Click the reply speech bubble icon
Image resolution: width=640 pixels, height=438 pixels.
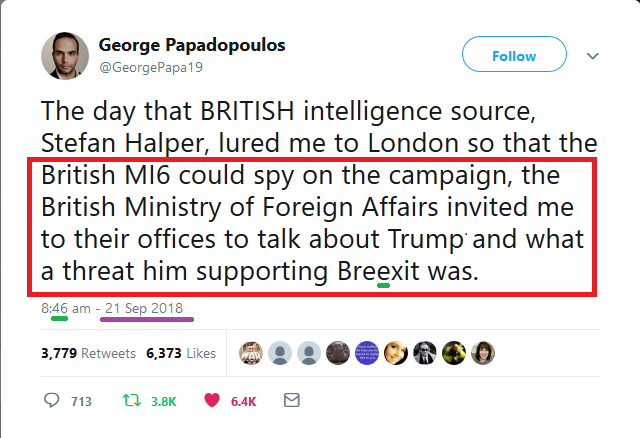(x=53, y=401)
